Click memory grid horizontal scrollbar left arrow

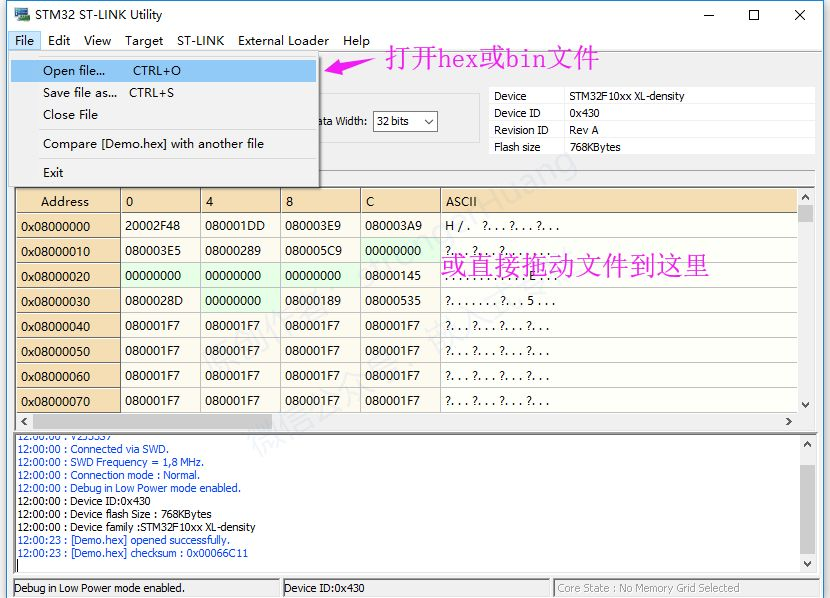24,421
